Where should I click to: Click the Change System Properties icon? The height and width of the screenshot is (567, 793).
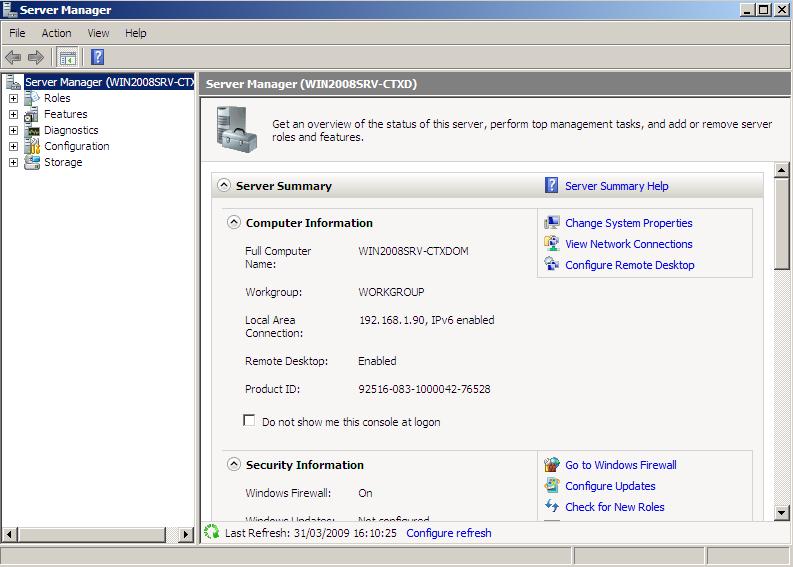552,223
